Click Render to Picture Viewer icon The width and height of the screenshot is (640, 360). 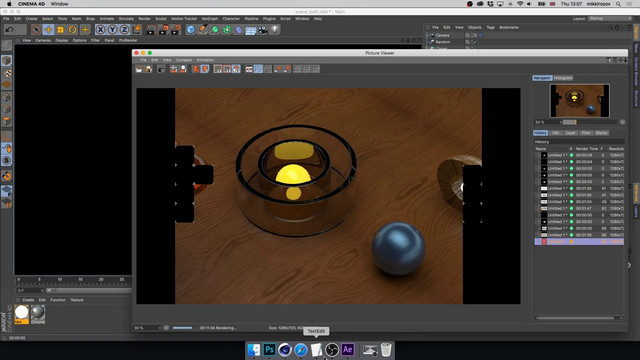pos(163,29)
